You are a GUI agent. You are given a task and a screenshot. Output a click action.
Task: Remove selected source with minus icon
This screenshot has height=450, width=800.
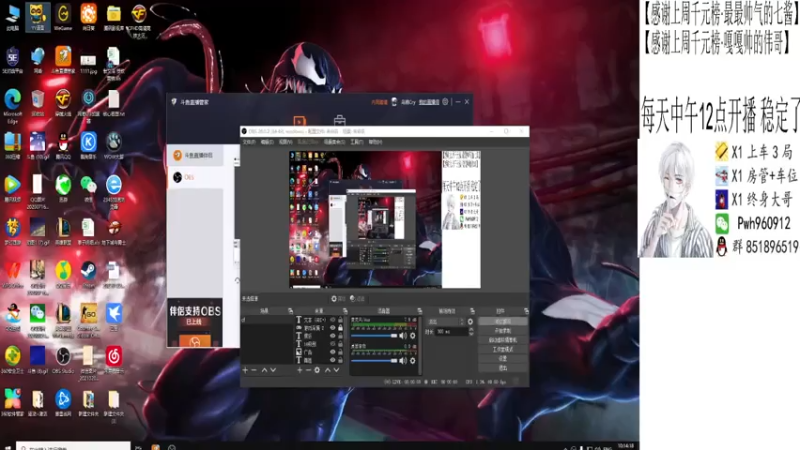[x=308, y=370]
